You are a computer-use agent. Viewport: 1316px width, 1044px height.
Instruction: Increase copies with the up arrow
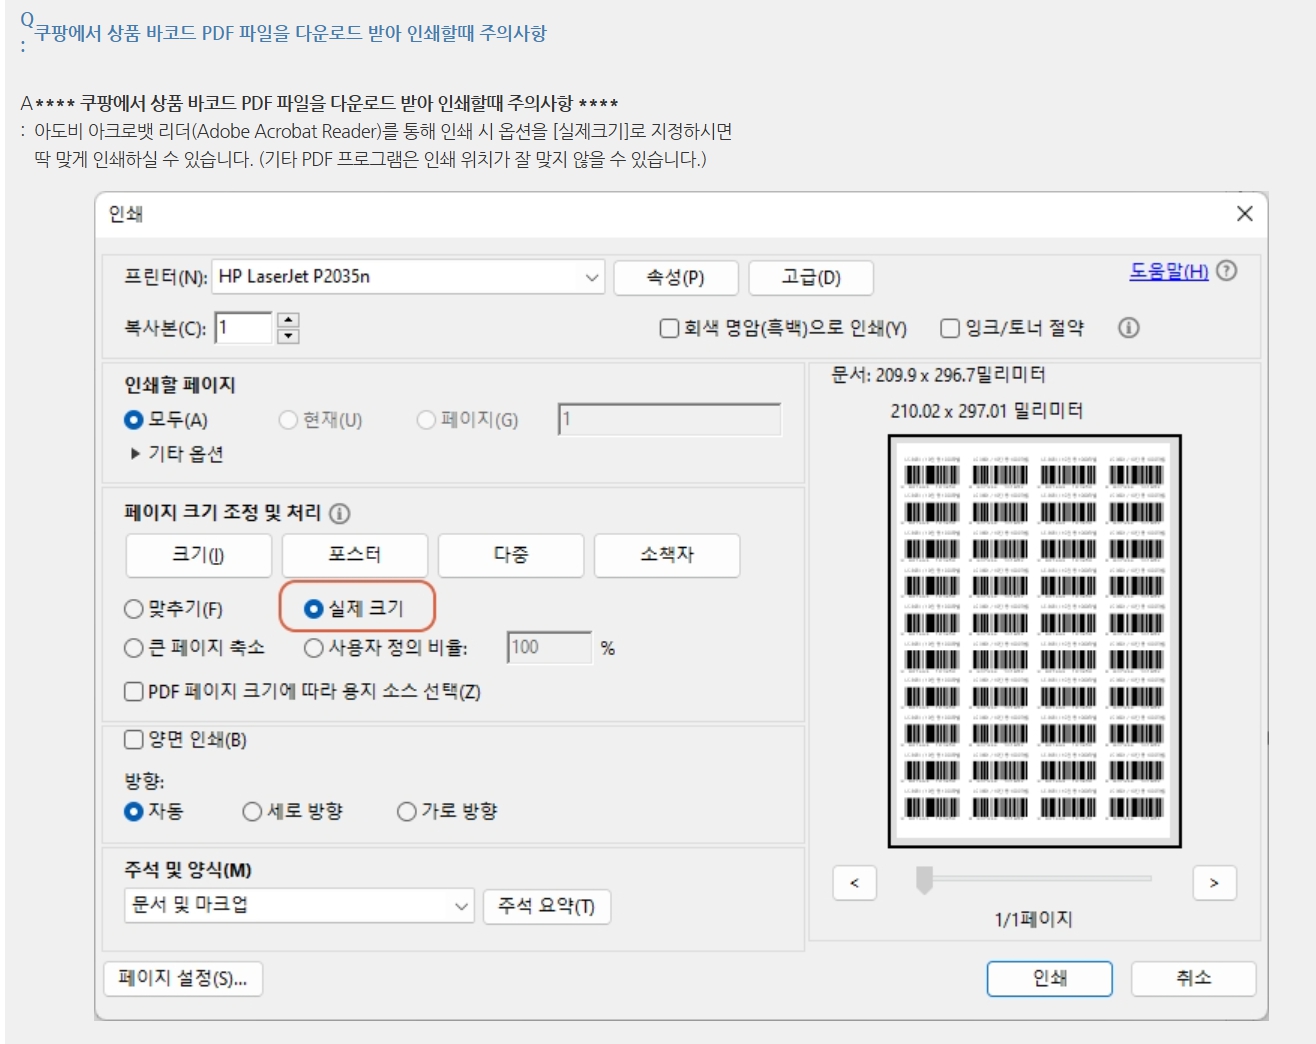point(288,320)
